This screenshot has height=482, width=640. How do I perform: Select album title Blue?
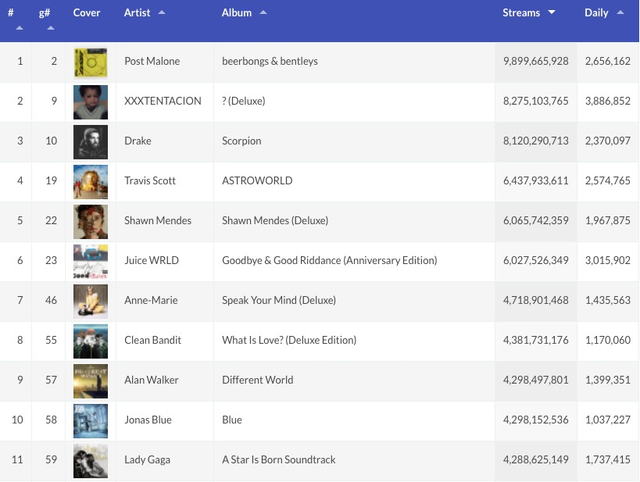232,420
